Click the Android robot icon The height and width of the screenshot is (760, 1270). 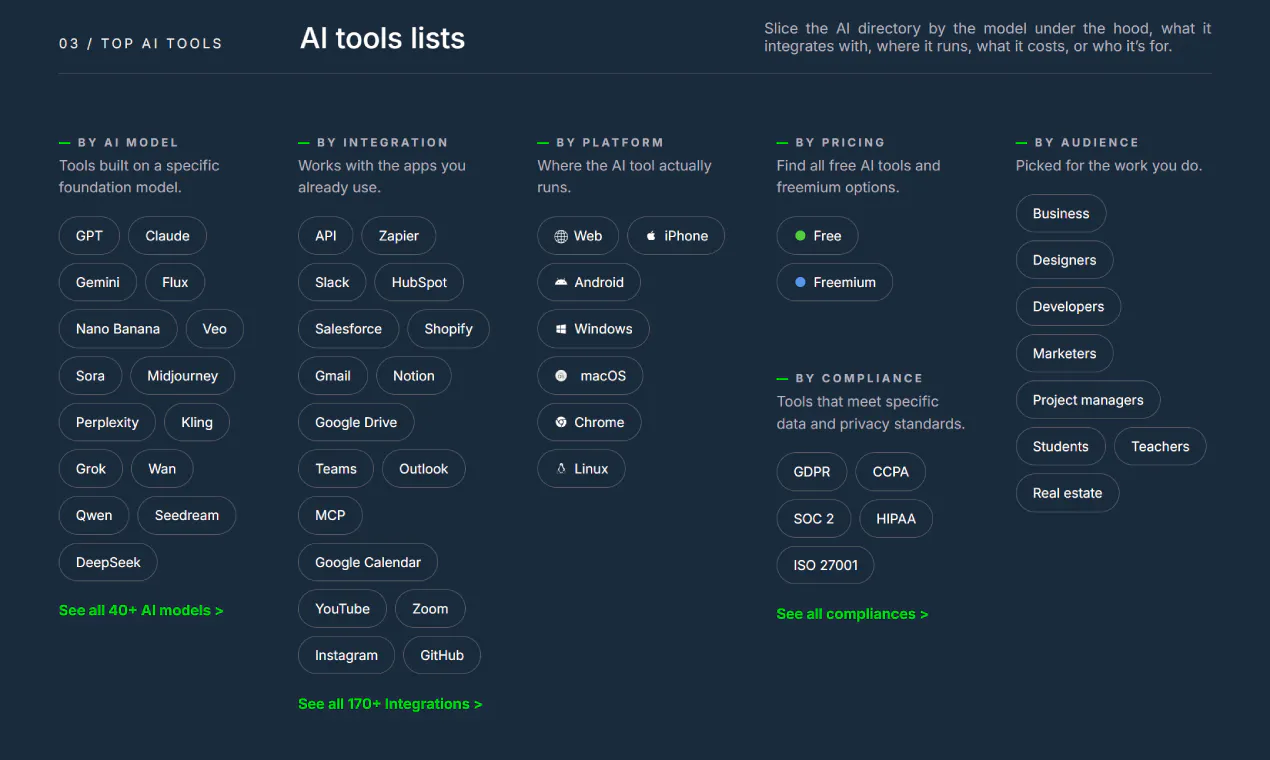561,282
